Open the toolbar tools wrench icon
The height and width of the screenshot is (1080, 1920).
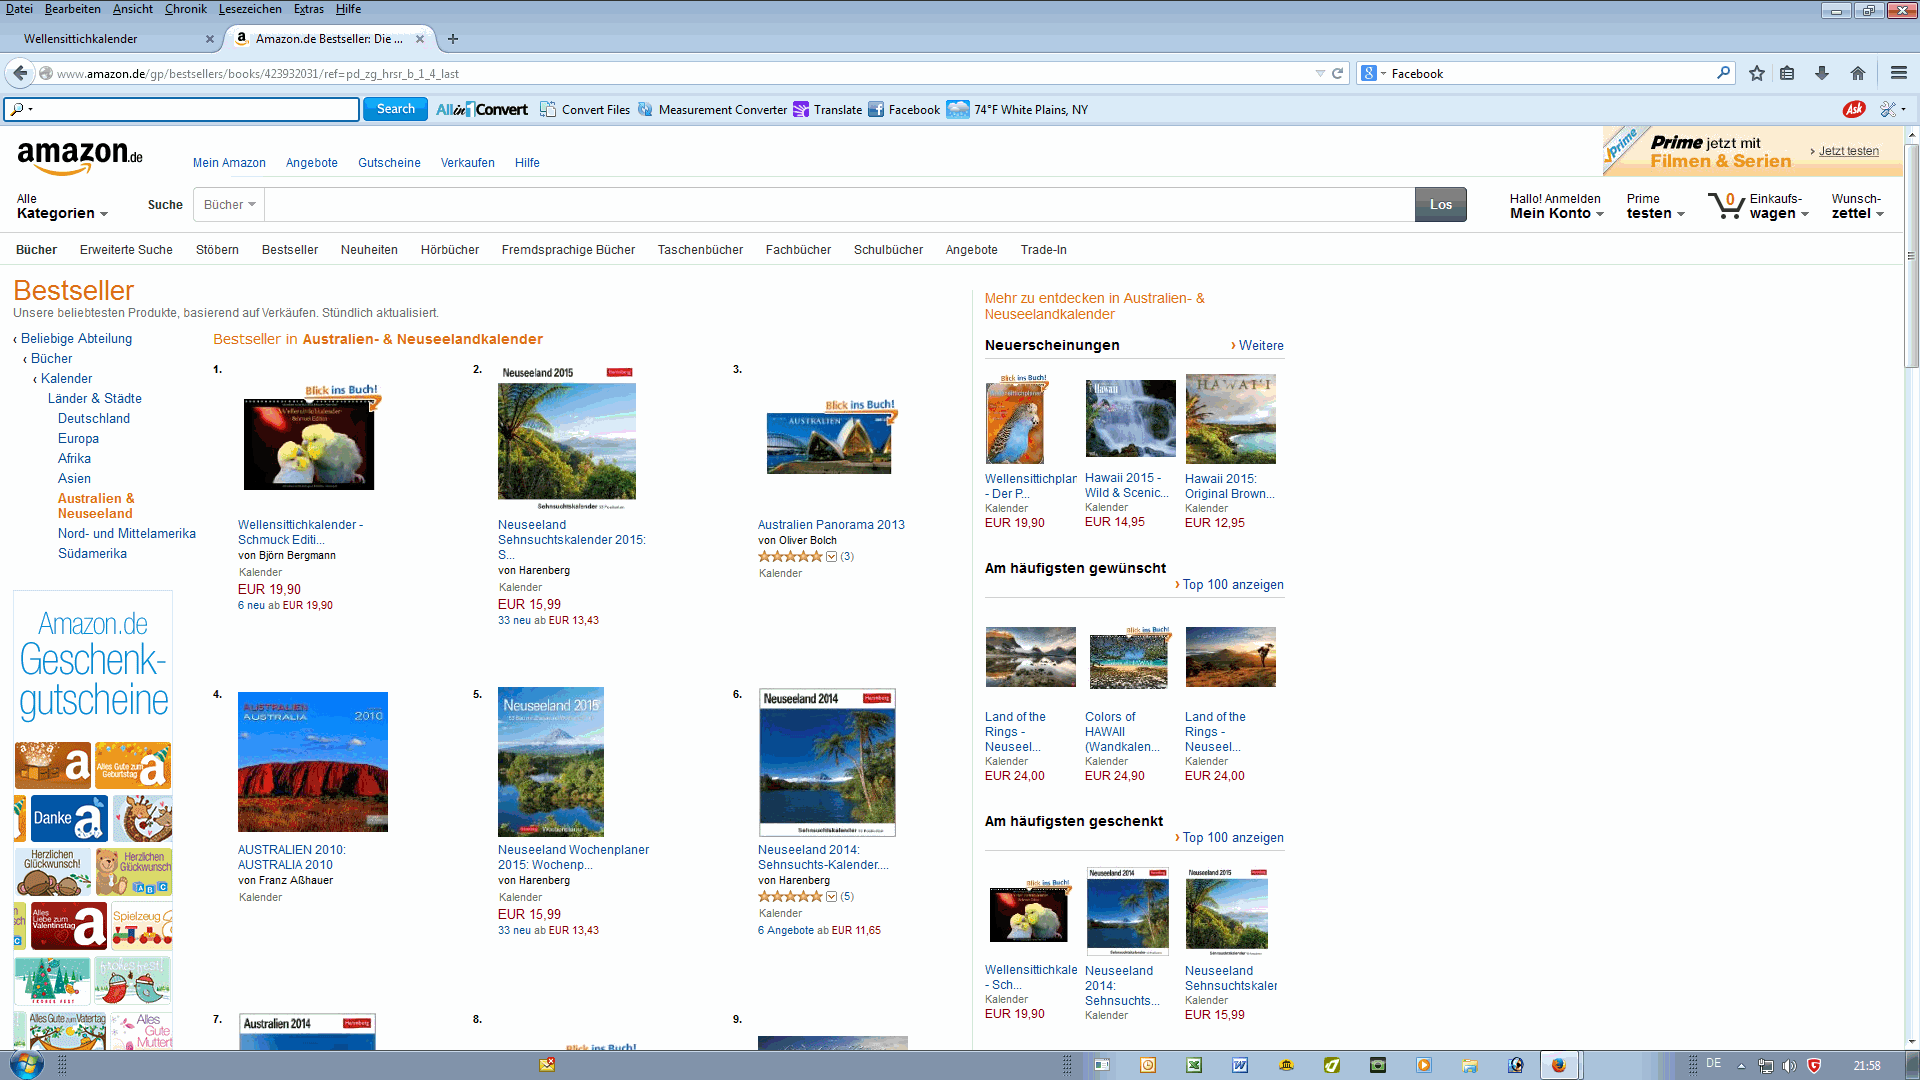coord(1888,109)
